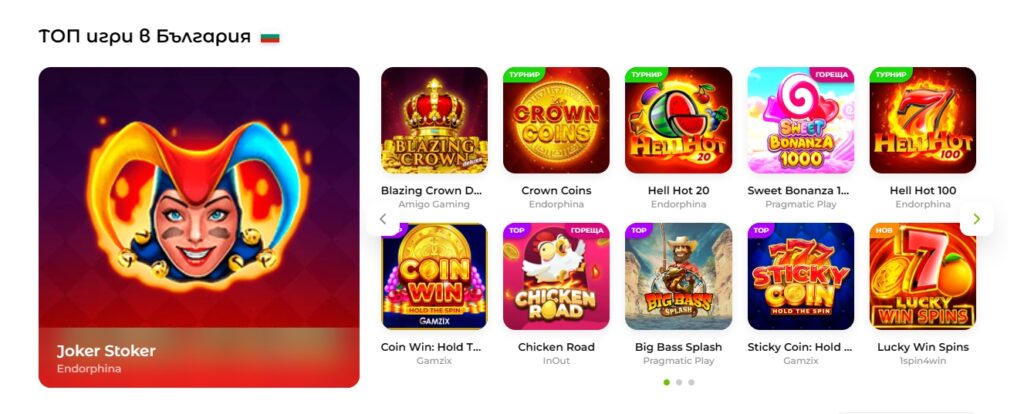Screen dimensions: 1024x414
Task: Click the Pragmatic Play label under Big Bass Splash
Action: click(x=679, y=360)
